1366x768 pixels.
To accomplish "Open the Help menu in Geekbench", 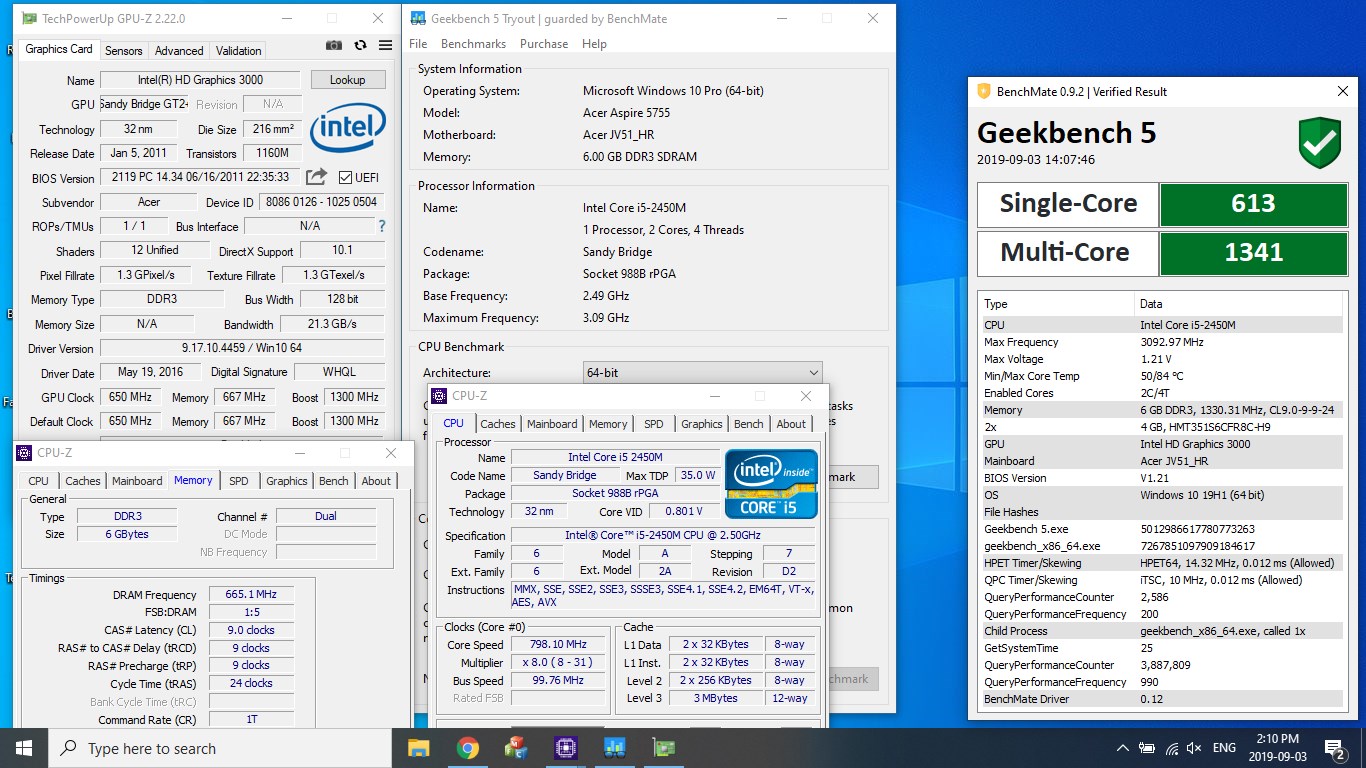I will [x=594, y=44].
